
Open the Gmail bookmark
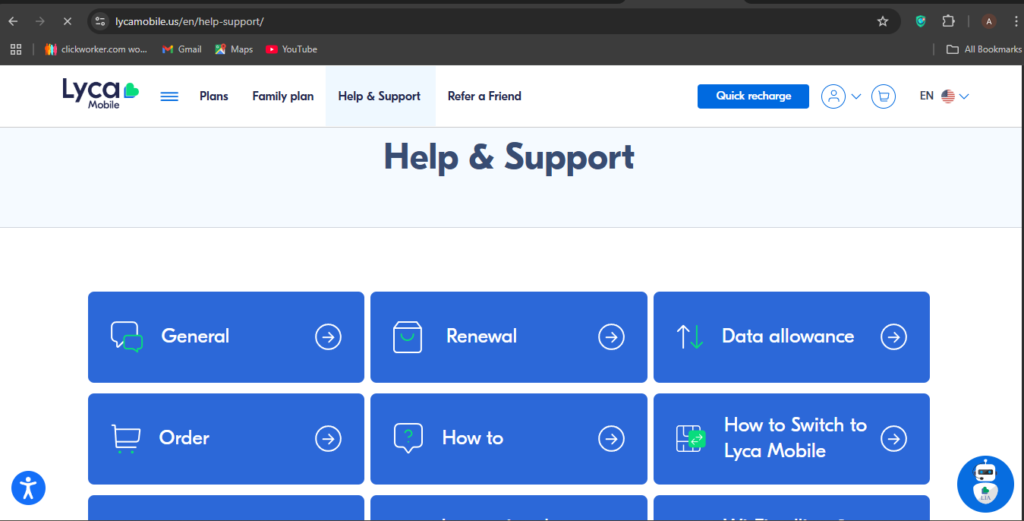click(x=182, y=49)
